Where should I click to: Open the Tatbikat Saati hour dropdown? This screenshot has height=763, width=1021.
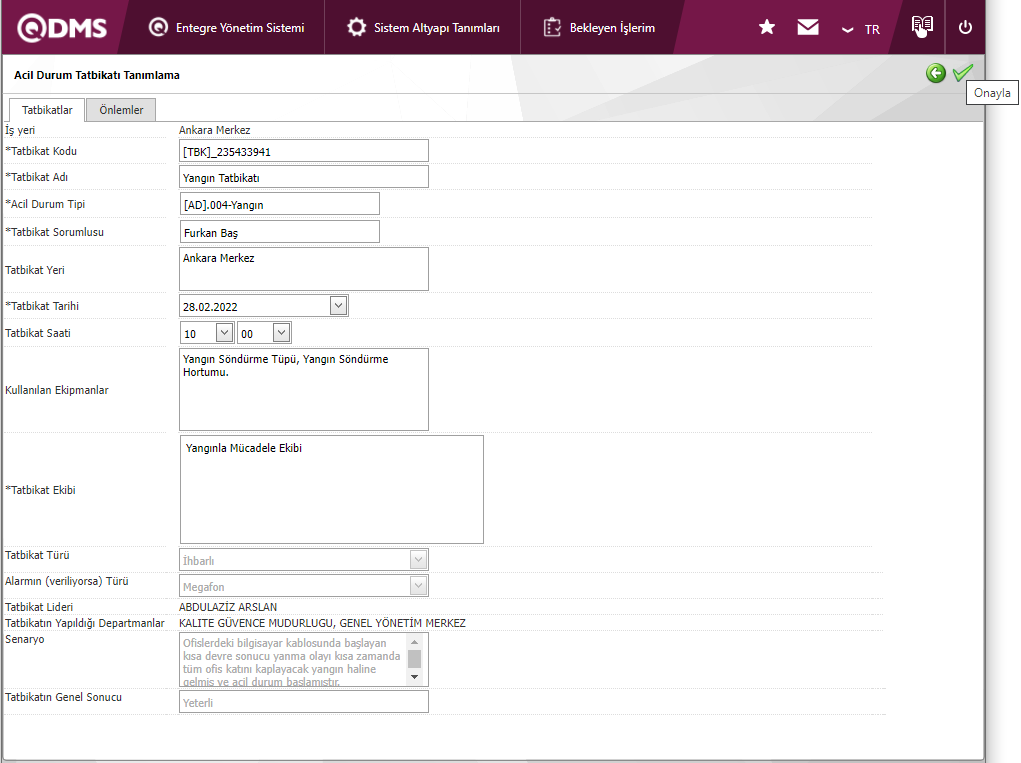[224, 333]
